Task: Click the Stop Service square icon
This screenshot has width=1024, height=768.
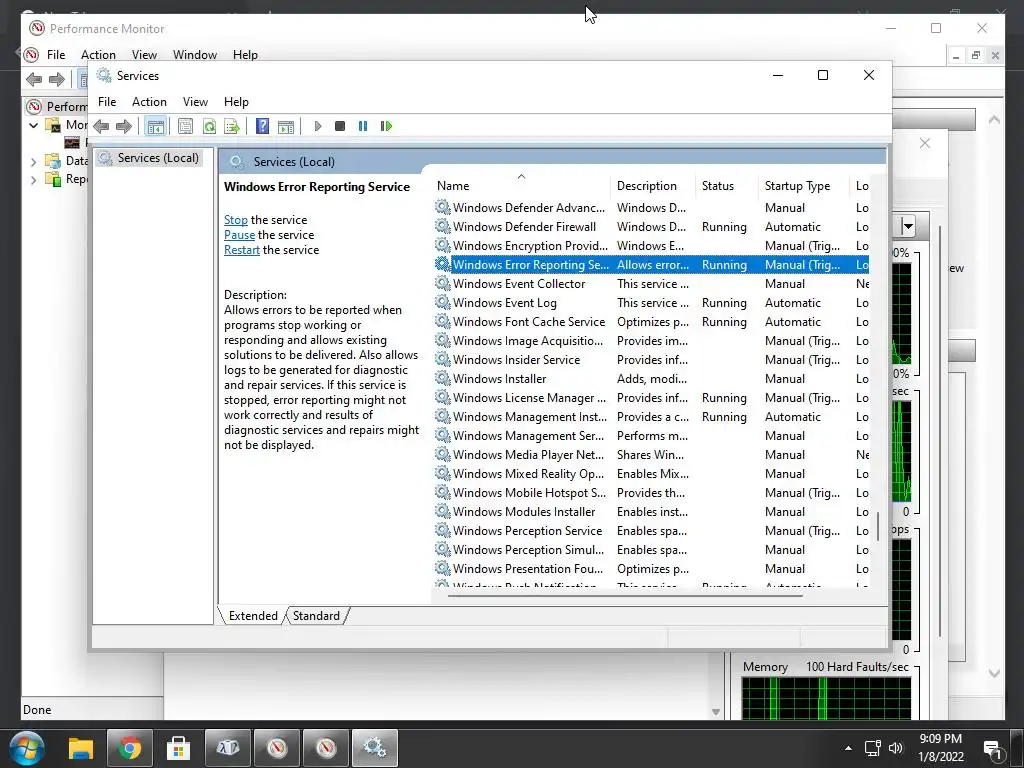Action: (x=340, y=126)
